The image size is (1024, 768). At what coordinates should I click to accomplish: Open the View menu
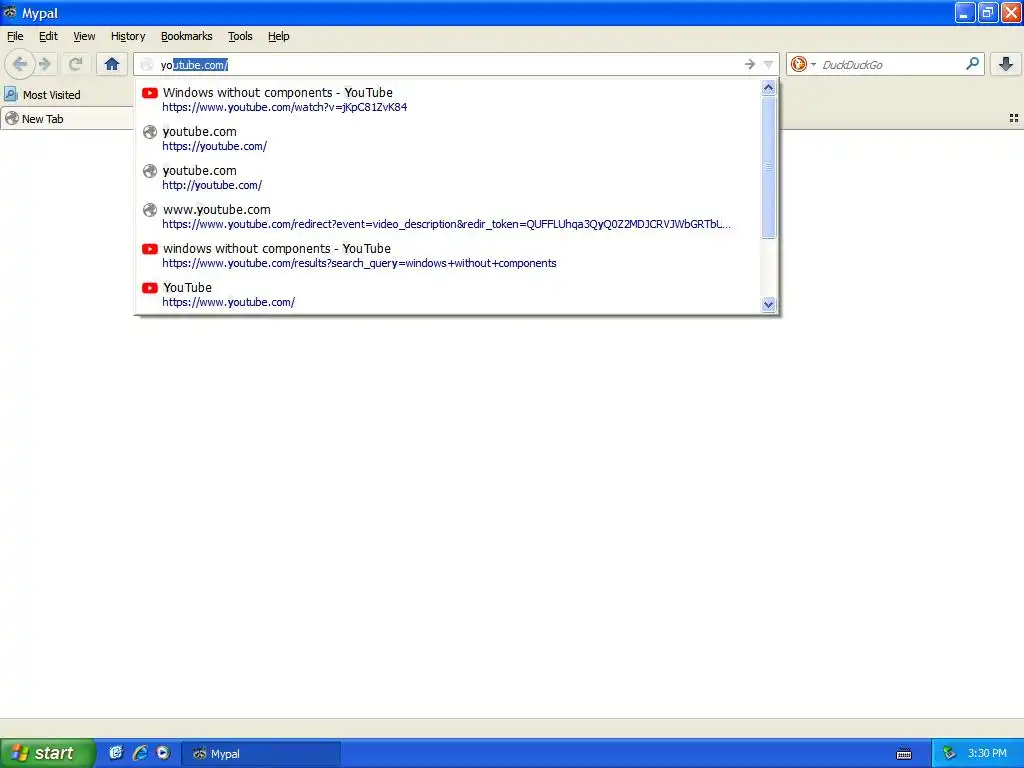click(x=84, y=36)
